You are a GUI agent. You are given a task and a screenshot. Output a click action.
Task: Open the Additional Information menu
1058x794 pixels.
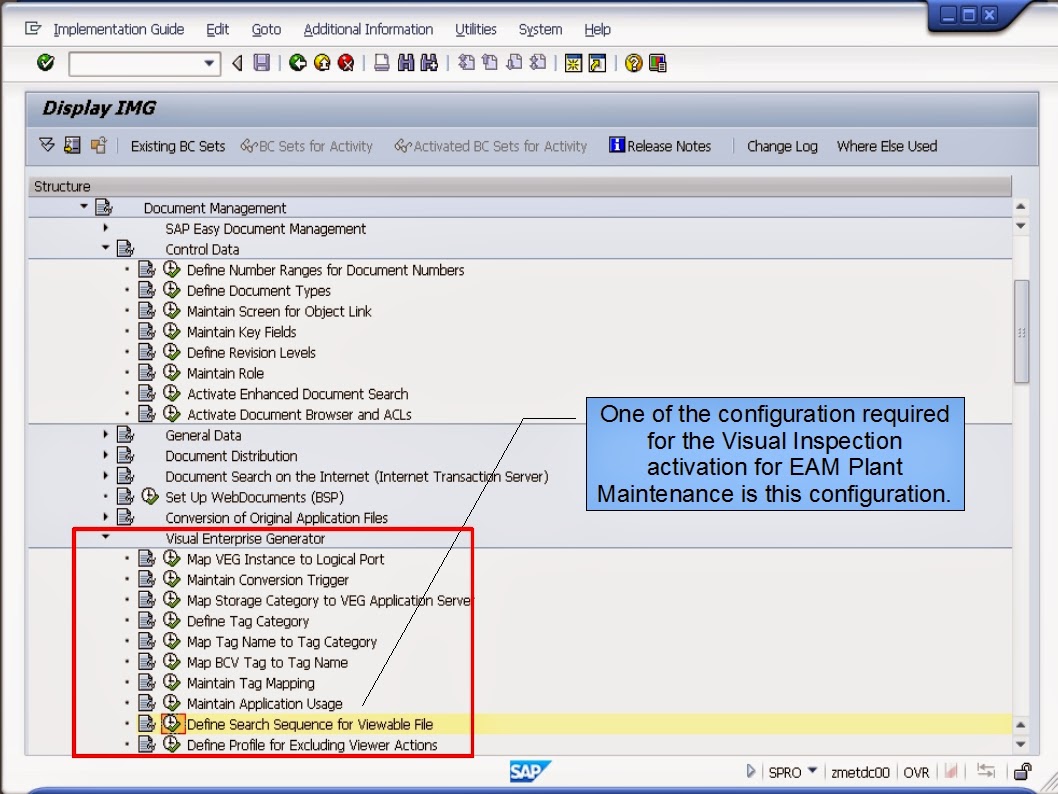click(368, 29)
